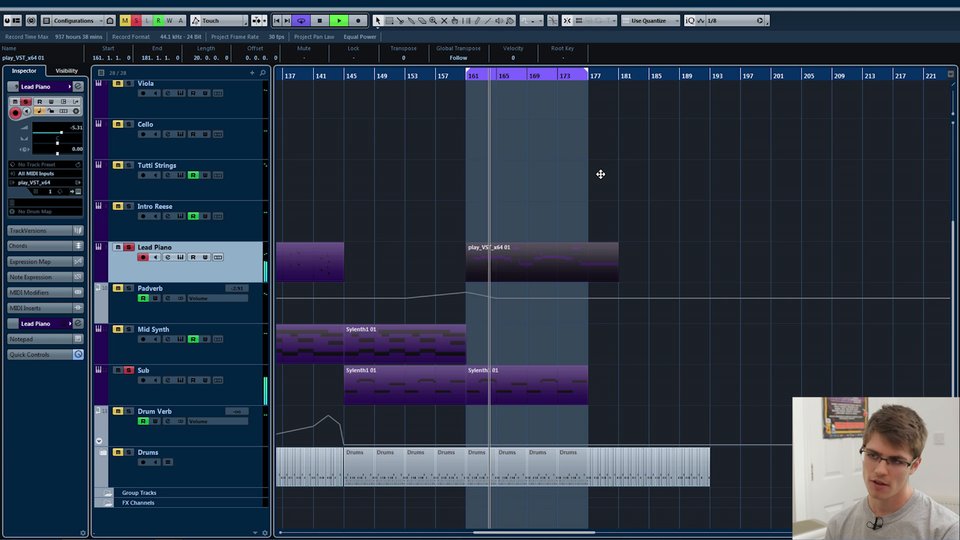Toggle Read automation on Intro Reese track
This screenshot has height=540, width=960.
click(193, 216)
